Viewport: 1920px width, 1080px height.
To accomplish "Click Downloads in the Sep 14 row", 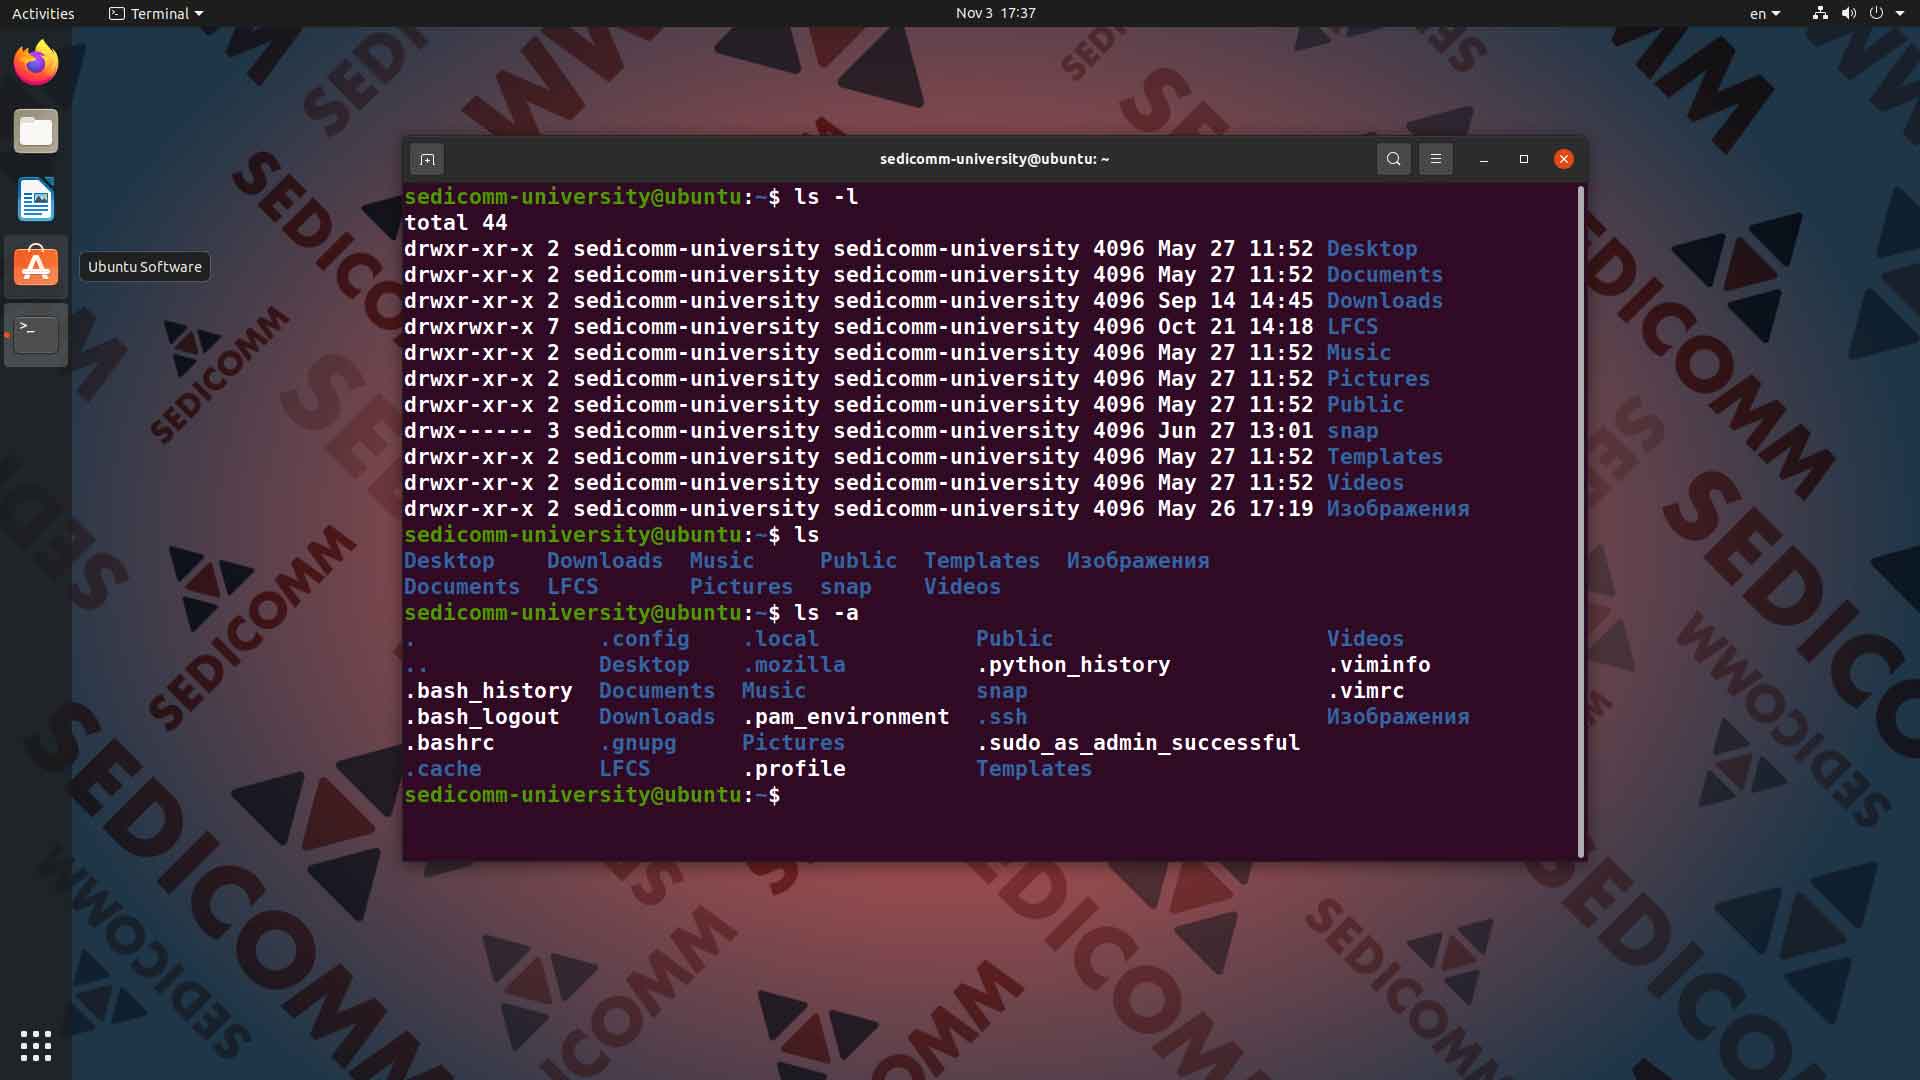I will 1385,301.
